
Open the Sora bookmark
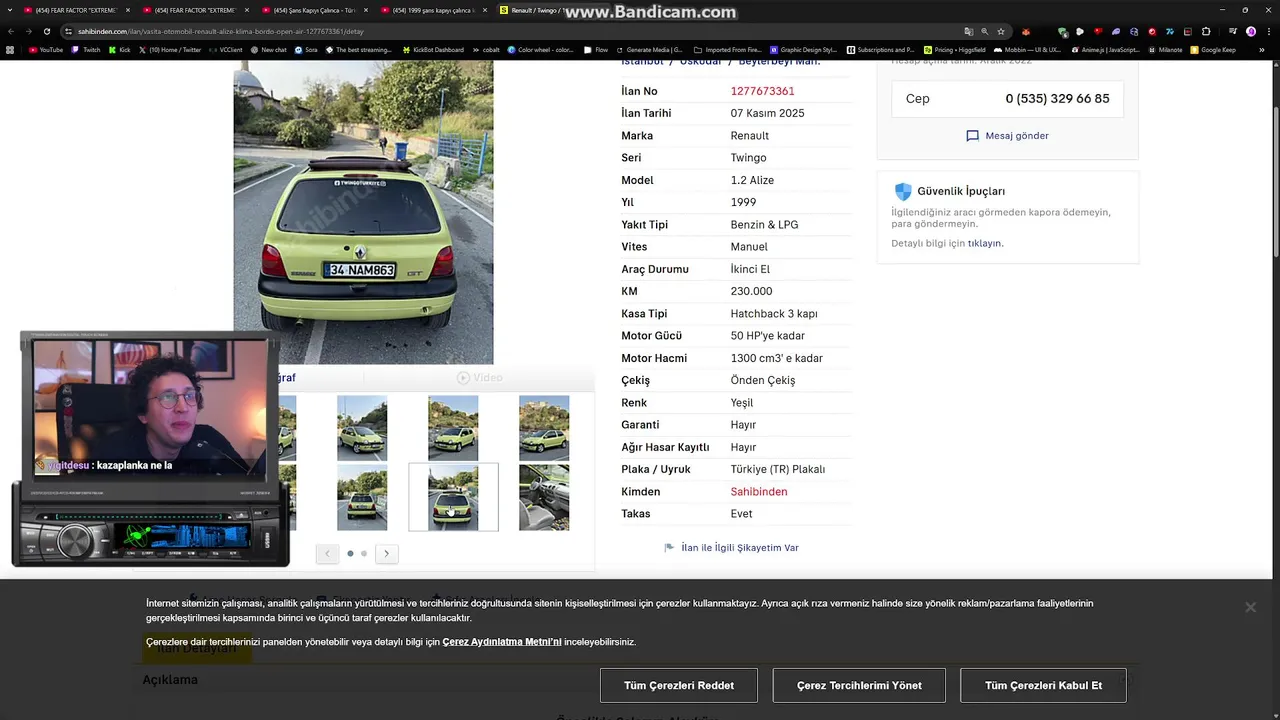point(305,49)
